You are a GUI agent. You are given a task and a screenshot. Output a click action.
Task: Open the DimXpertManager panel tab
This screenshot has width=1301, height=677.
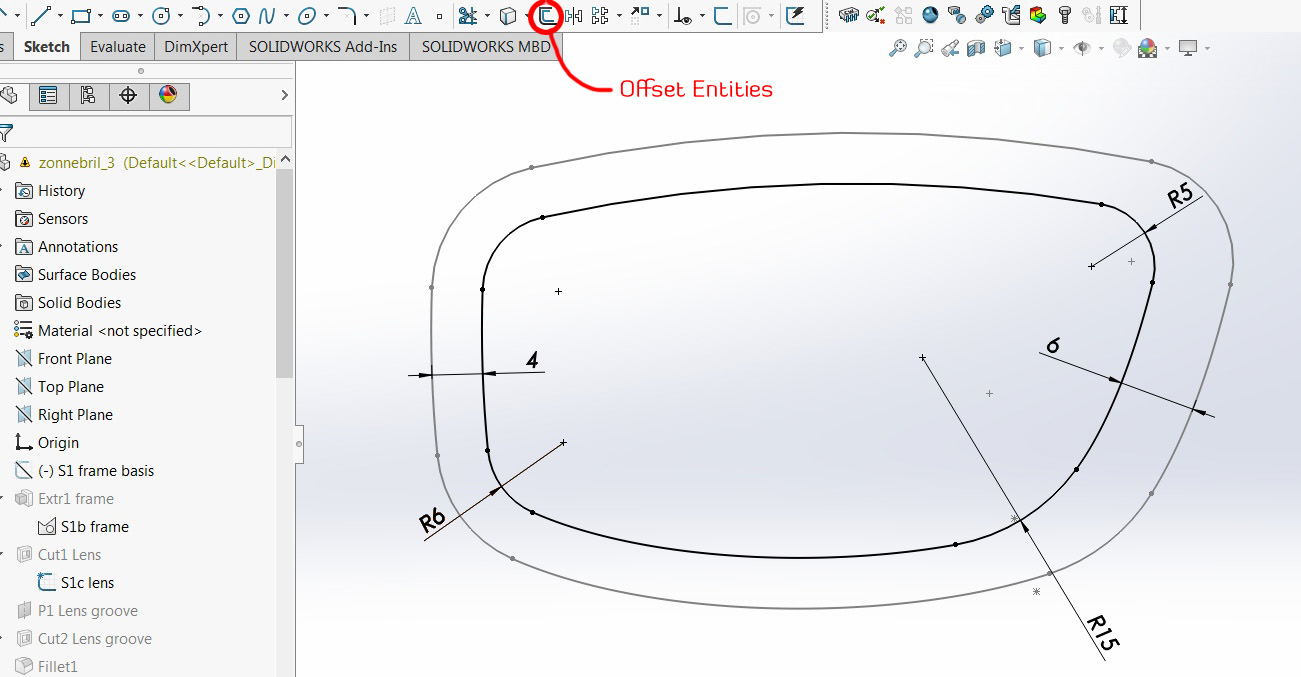point(128,96)
